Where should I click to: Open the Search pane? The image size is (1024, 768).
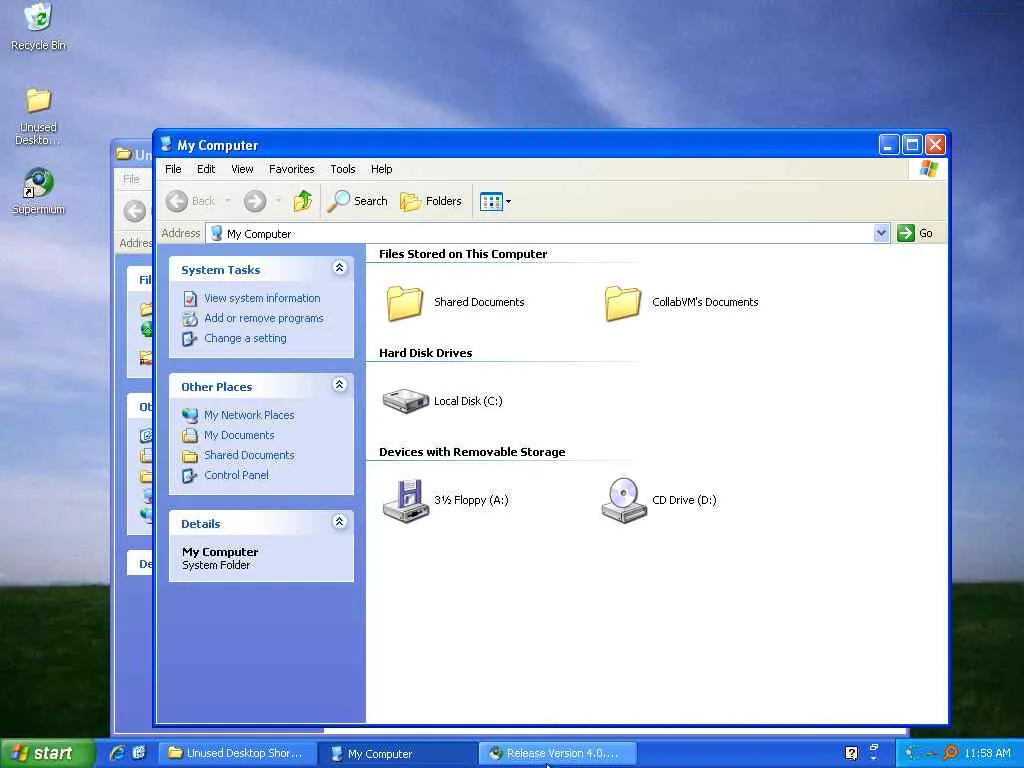coord(357,201)
